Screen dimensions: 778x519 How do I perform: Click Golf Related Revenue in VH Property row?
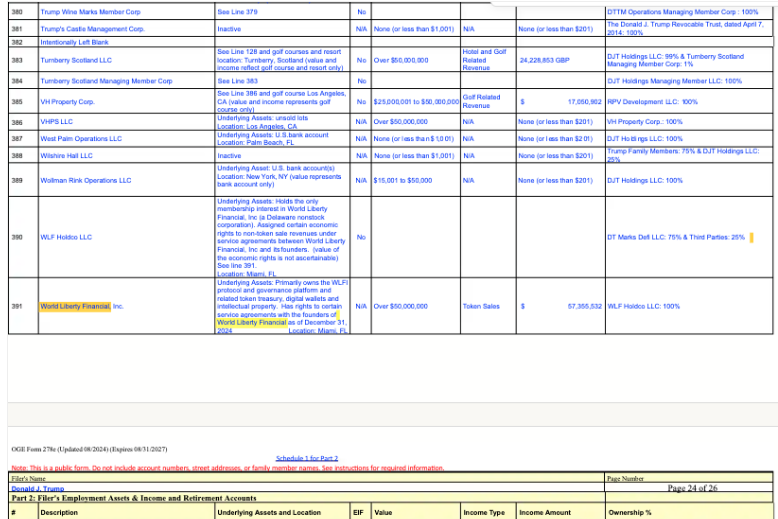(x=481, y=101)
